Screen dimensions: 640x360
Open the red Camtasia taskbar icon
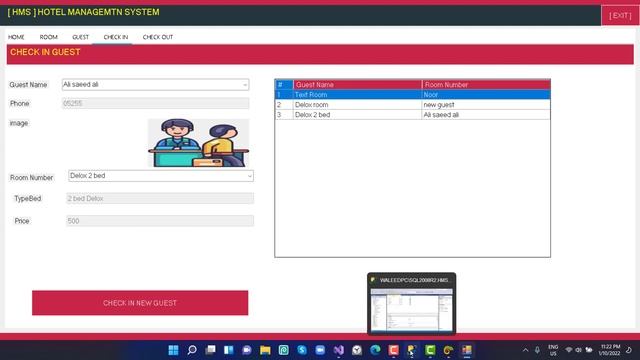393,350
